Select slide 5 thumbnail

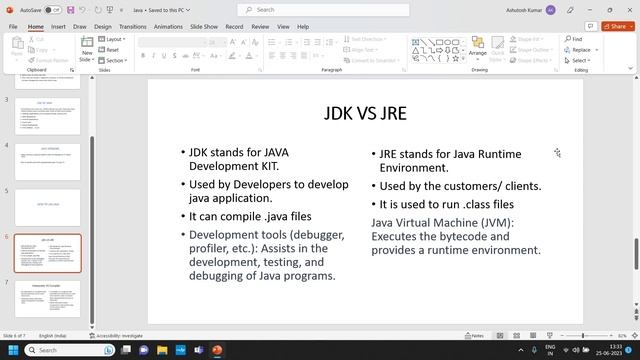click(48, 208)
